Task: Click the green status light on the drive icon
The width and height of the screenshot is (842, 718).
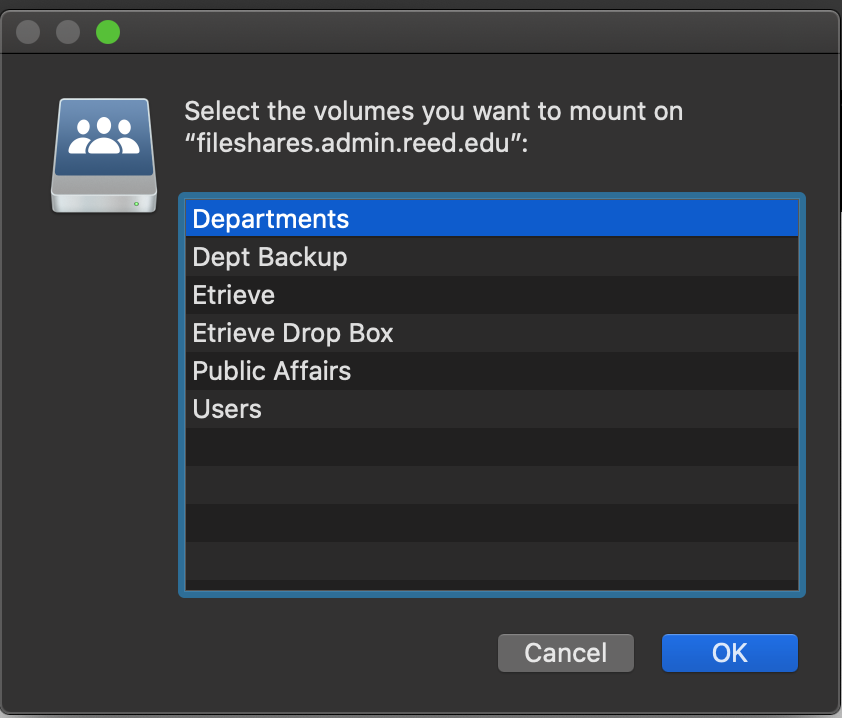Action: [136, 203]
